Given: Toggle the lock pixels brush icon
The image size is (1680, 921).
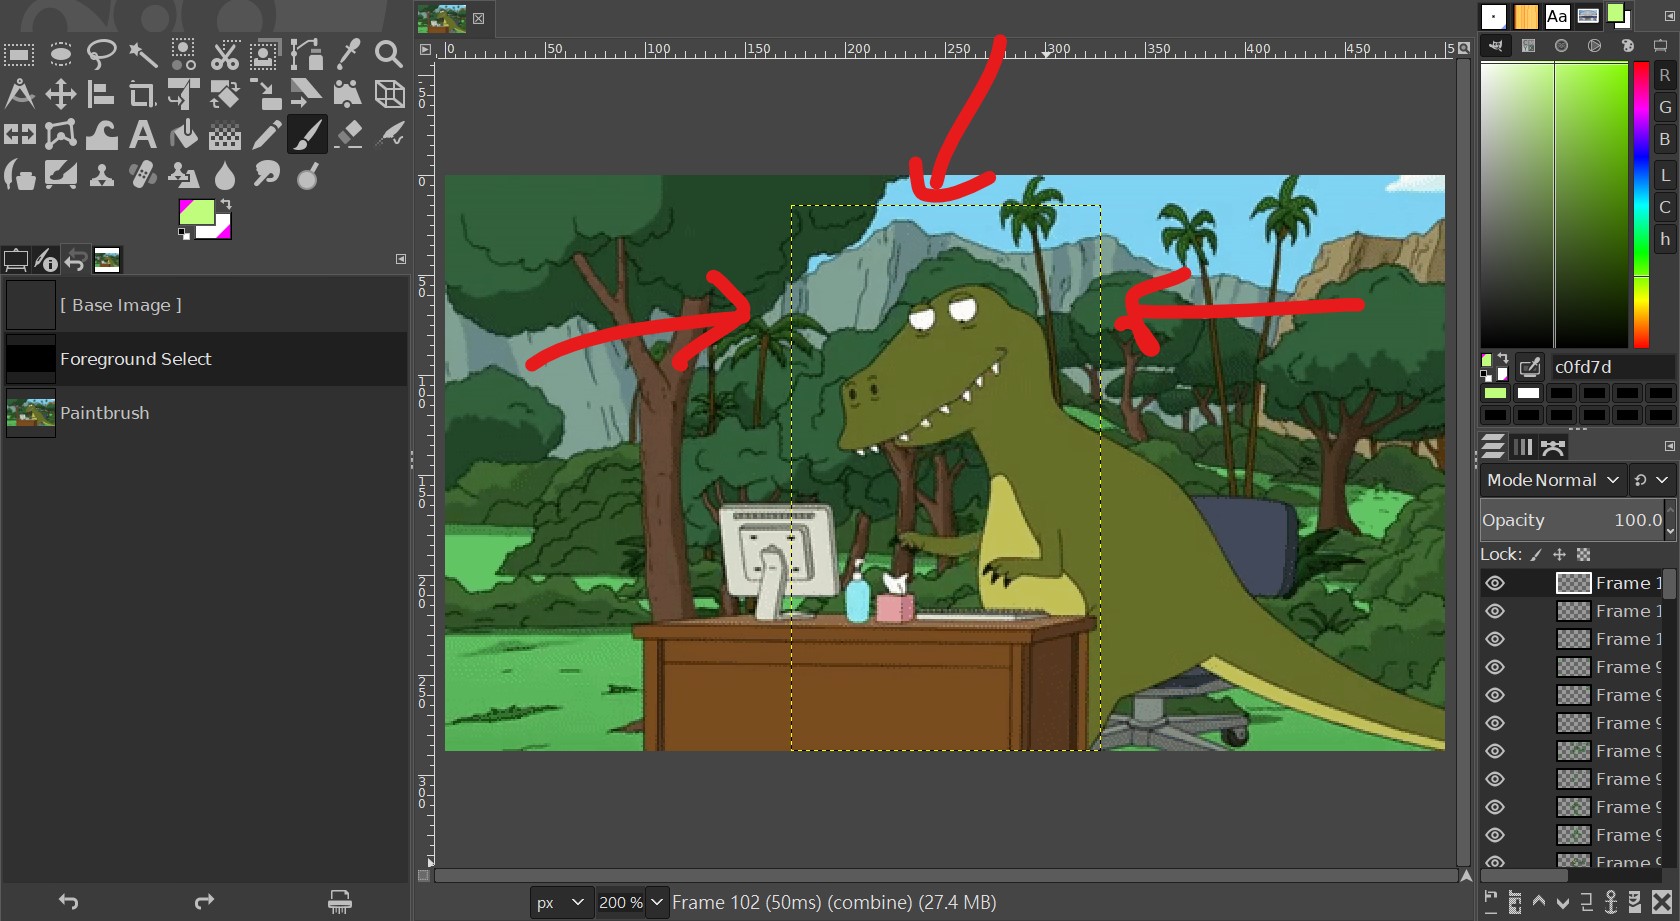Looking at the screenshot, I should tap(1536, 555).
